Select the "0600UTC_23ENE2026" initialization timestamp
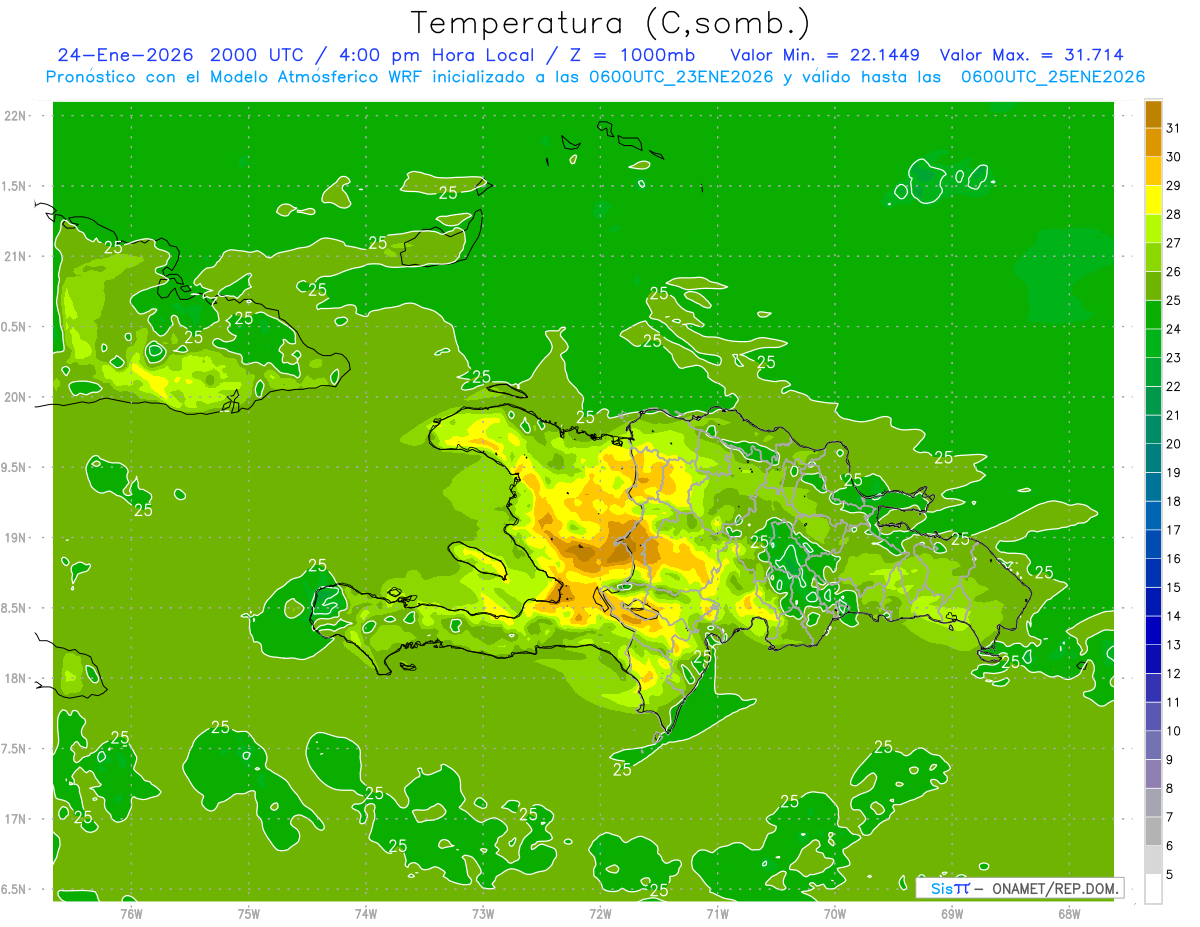This screenshot has height=927, width=1200. pos(680,77)
